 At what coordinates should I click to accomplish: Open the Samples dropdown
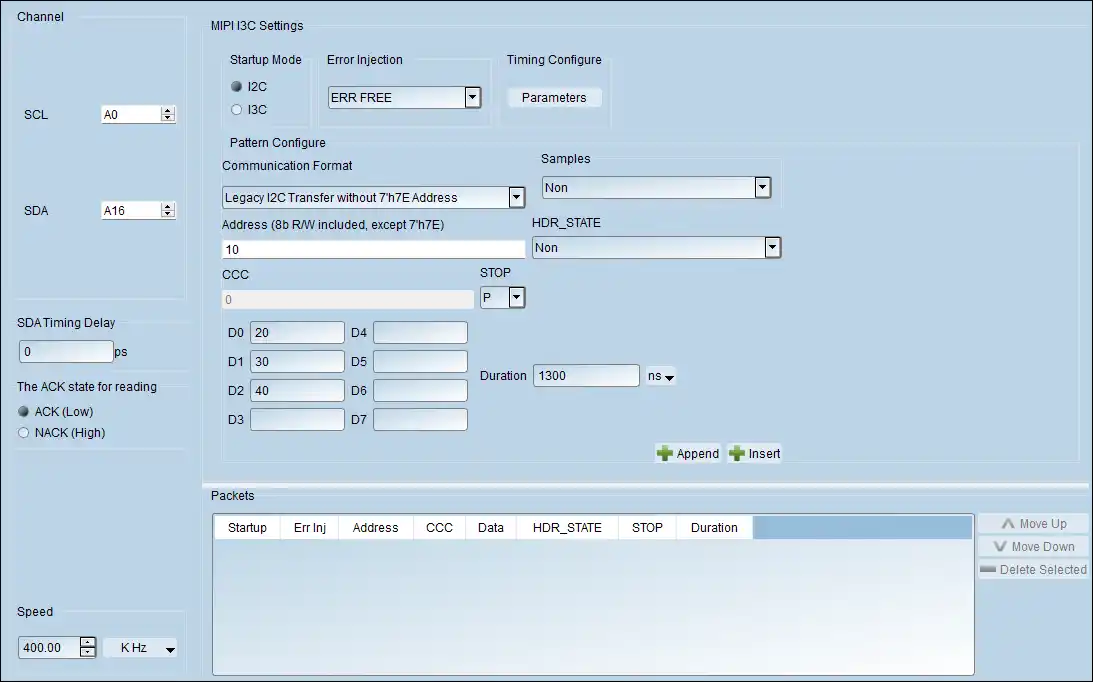pyautogui.click(x=761, y=187)
